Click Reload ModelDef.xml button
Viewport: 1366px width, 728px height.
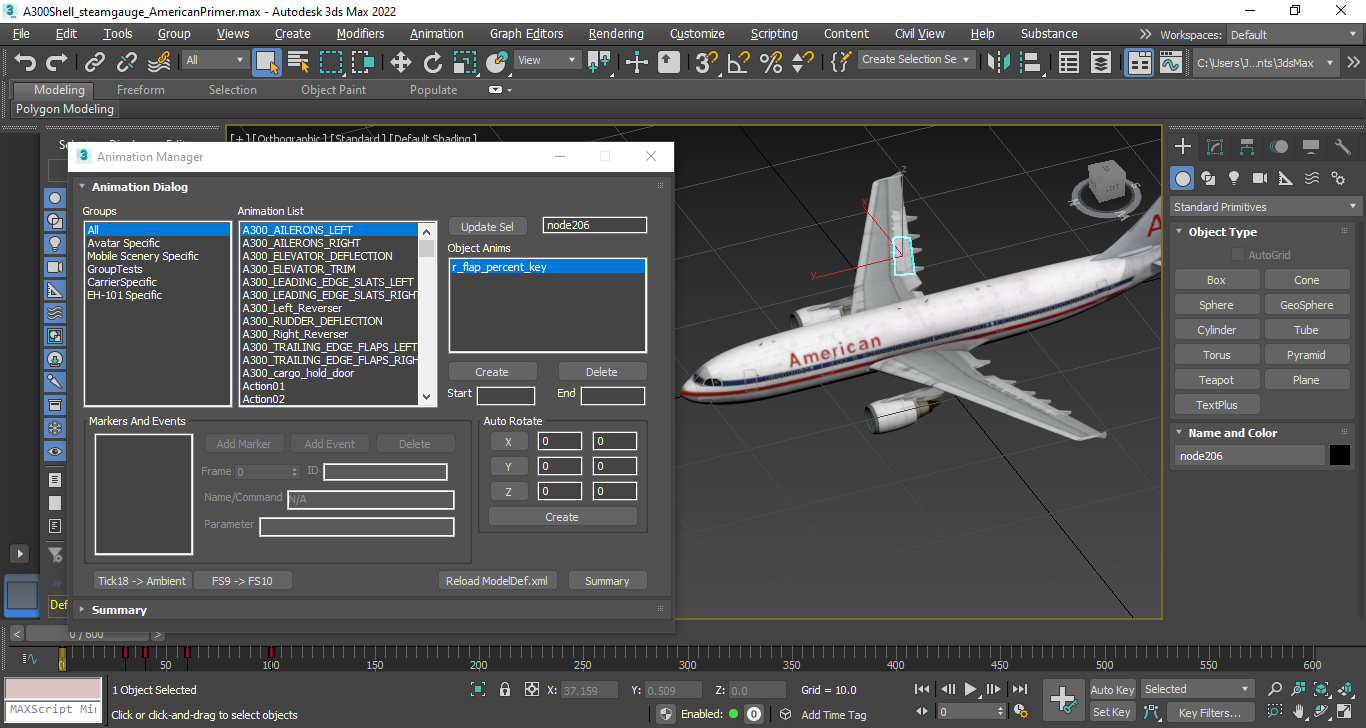(497, 581)
